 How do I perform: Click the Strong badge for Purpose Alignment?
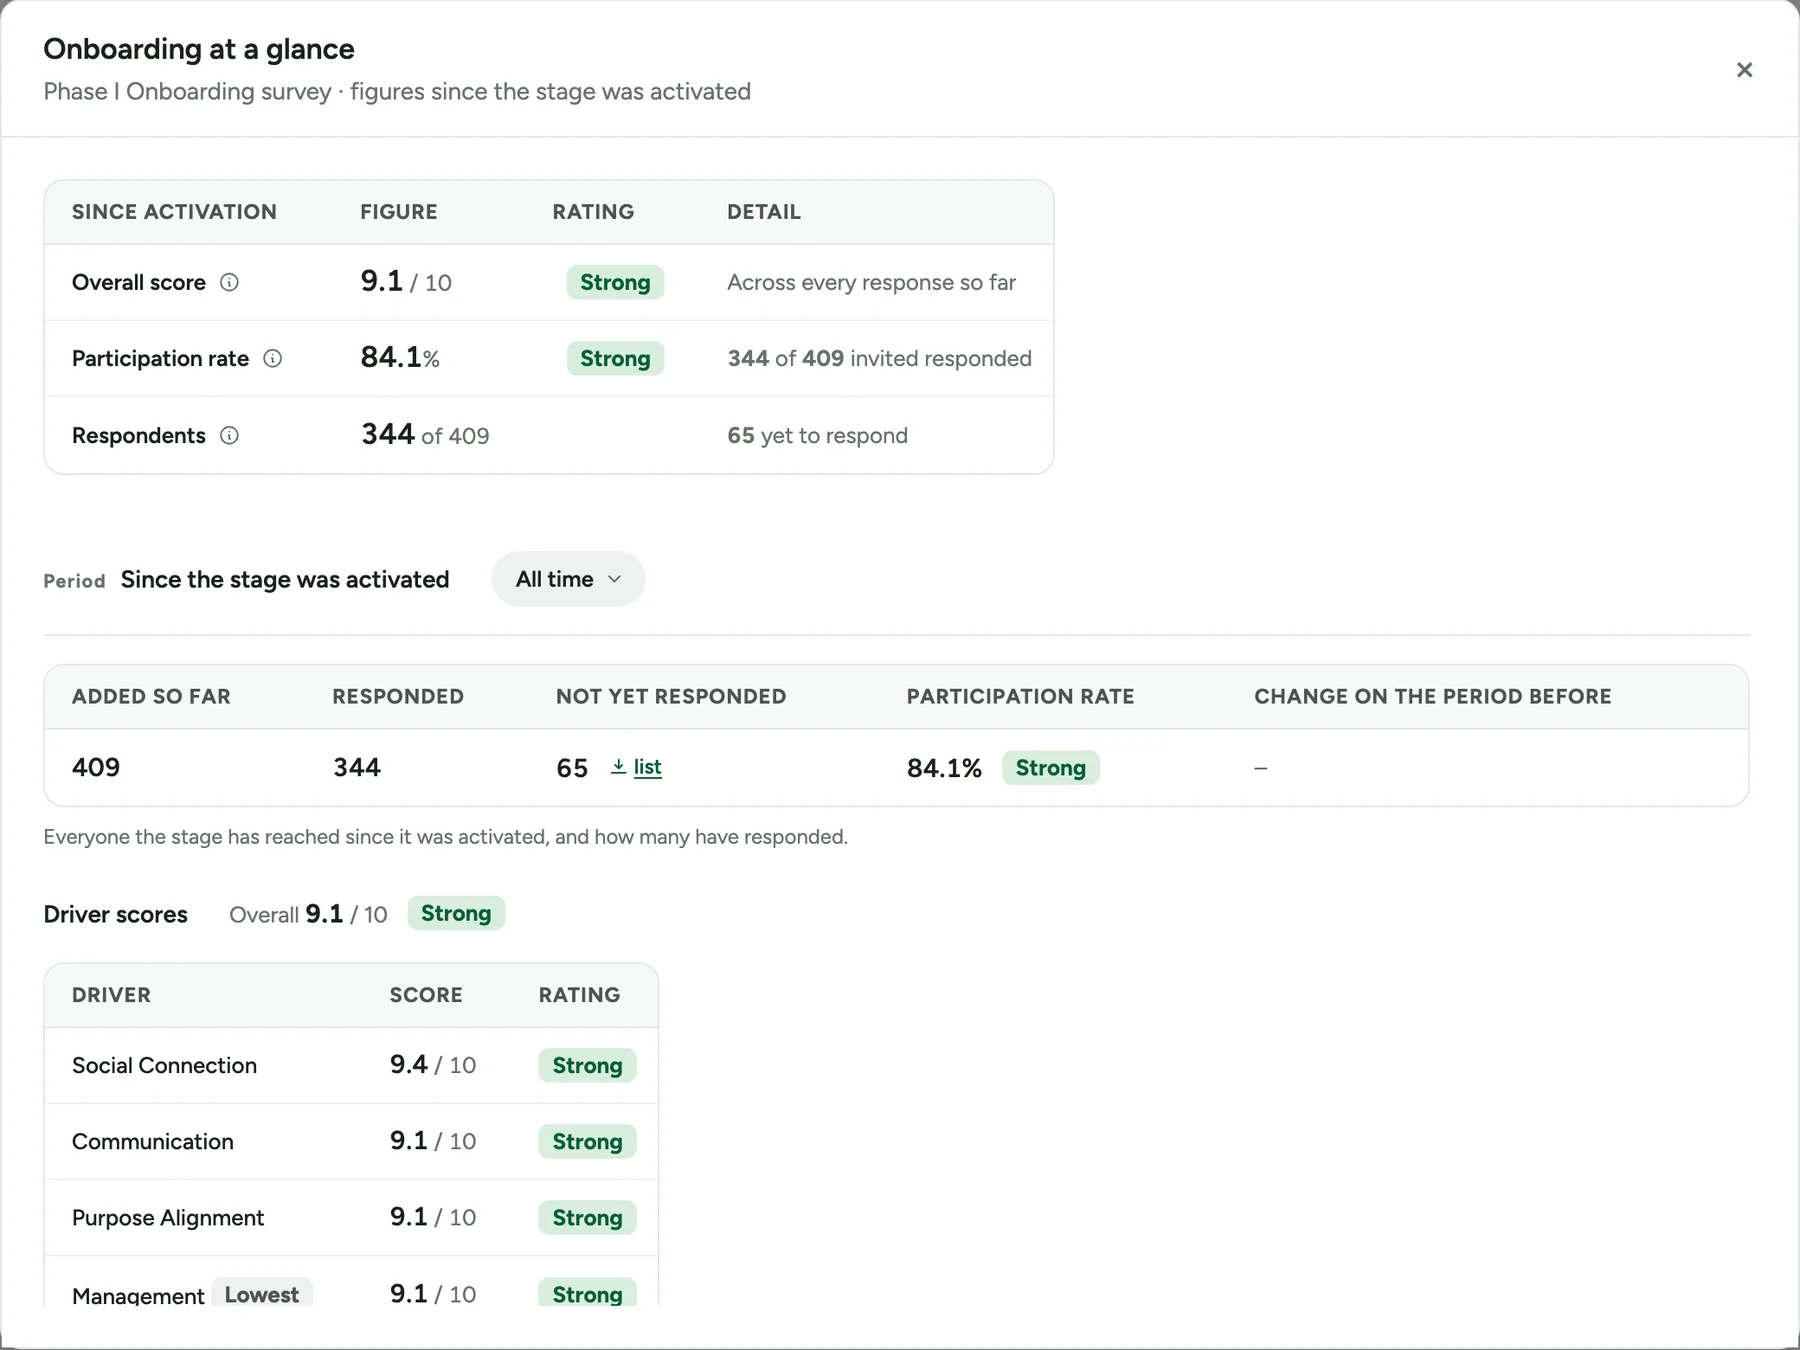point(587,1217)
